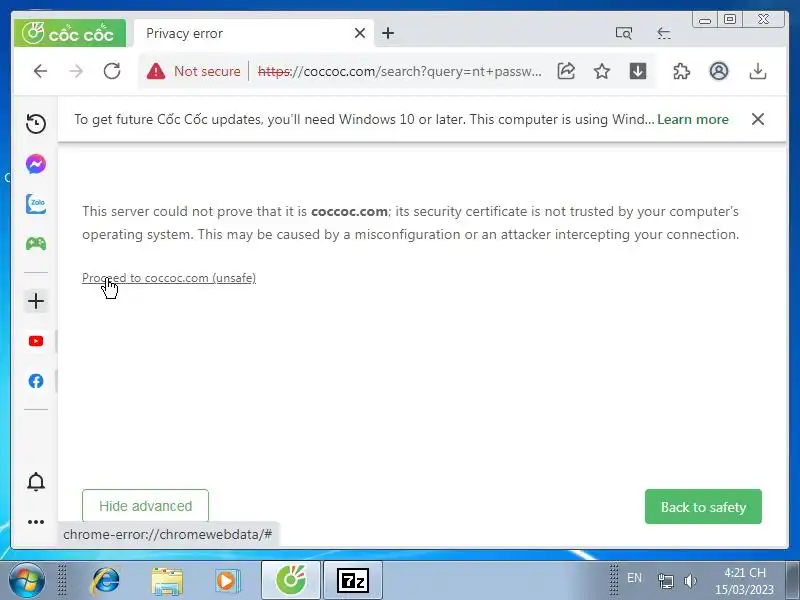Open sidebar more options three dots
The width and height of the screenshot is (800, 600).
(36, 522)
